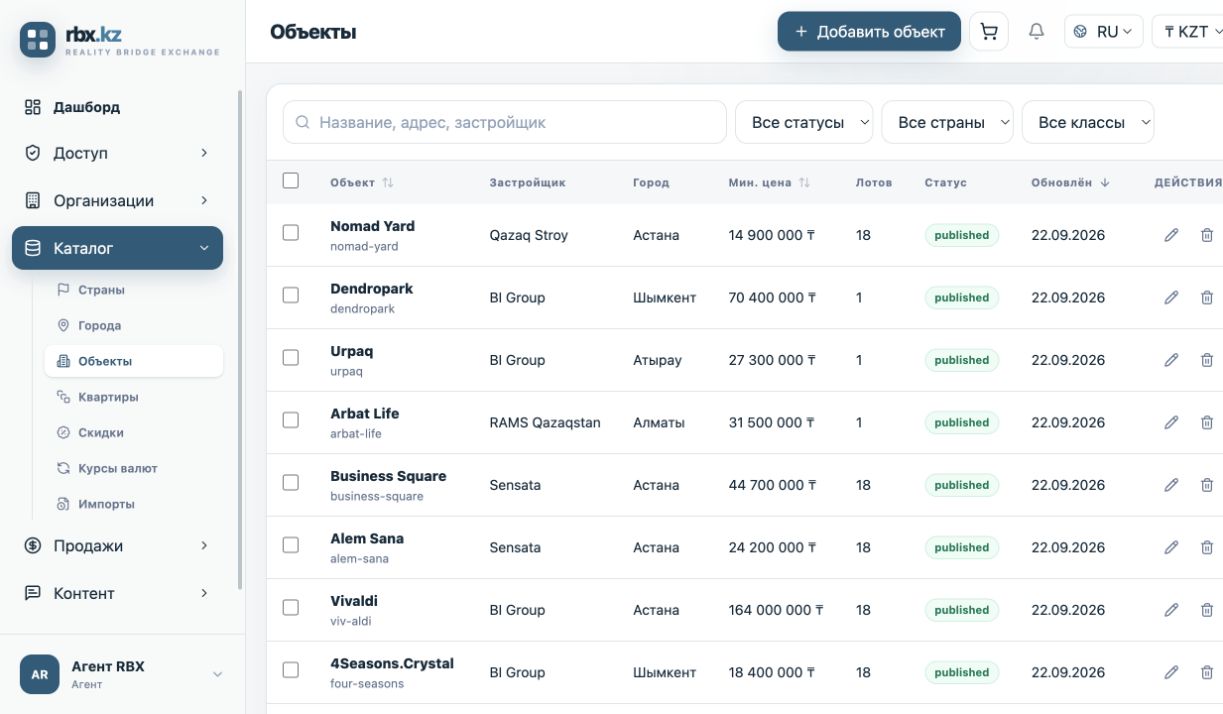Delete Vivaldi trash icon
1223x714 pixels.
1207,610
